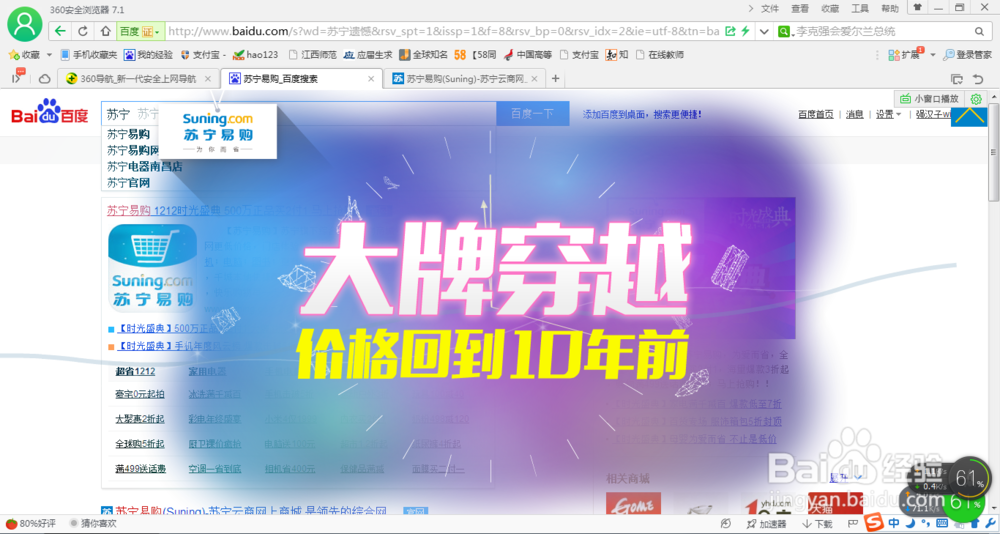Click the 百度一下 search button
Screen dimensions: 1000x534
tap(532, 114)
